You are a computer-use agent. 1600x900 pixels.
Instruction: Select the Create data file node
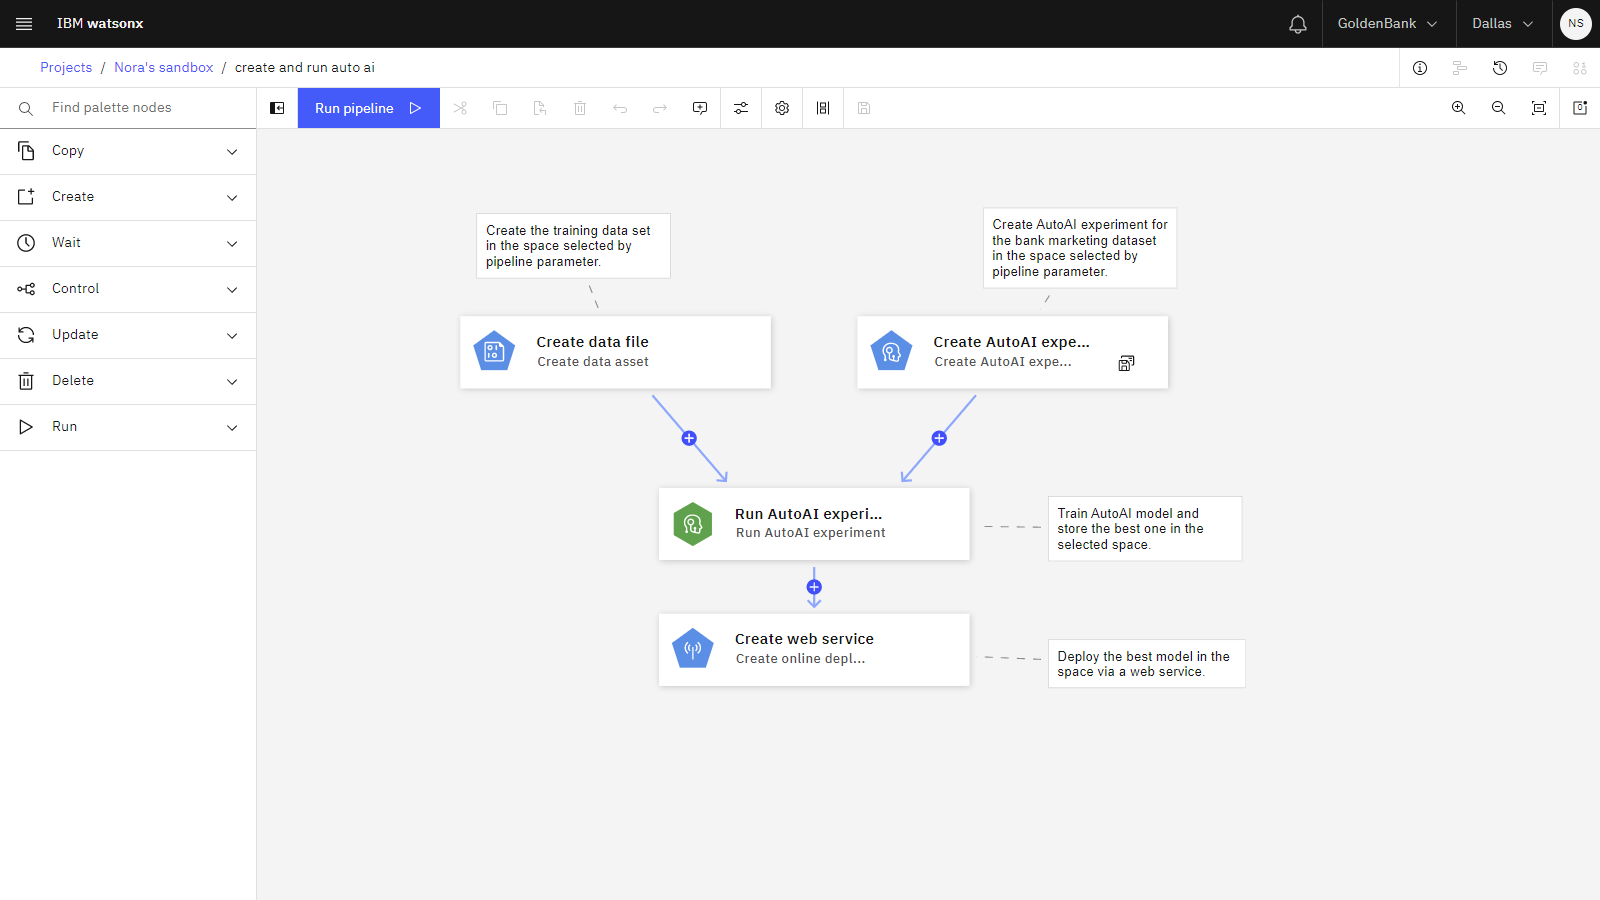[615, 352]
